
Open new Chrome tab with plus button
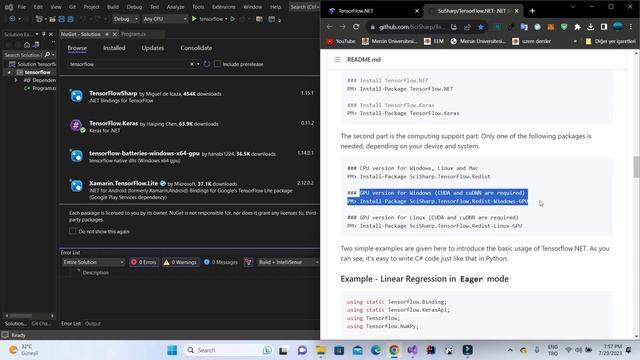tap(532, 11)
